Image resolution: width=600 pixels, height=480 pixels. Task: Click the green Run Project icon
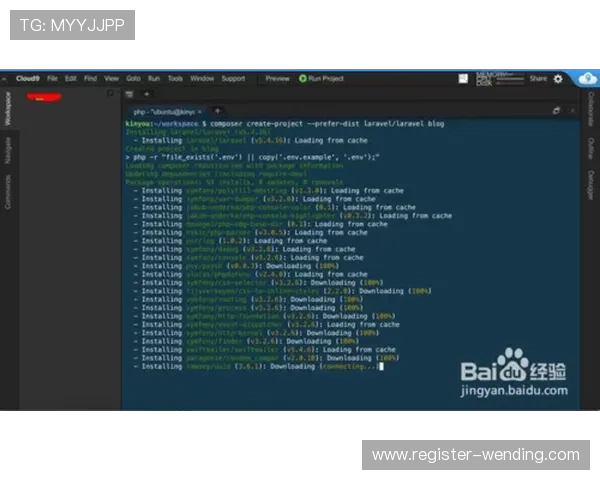304,78
